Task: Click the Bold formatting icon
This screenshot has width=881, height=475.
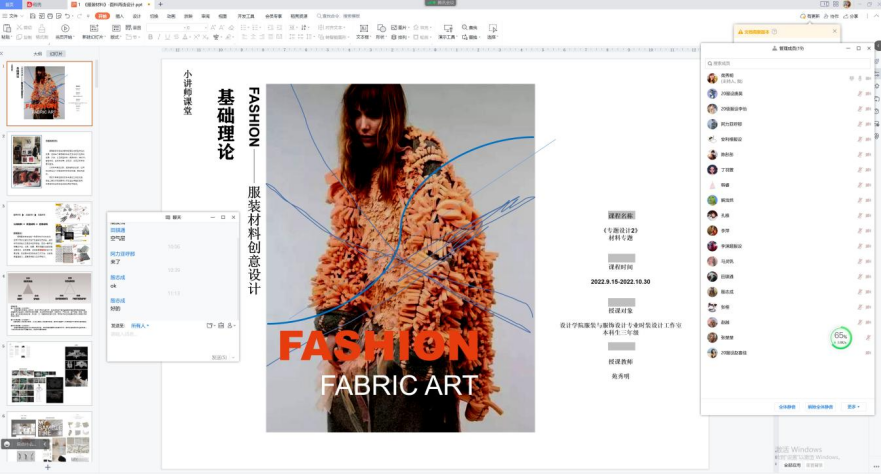Action: (x=150, y=37)
